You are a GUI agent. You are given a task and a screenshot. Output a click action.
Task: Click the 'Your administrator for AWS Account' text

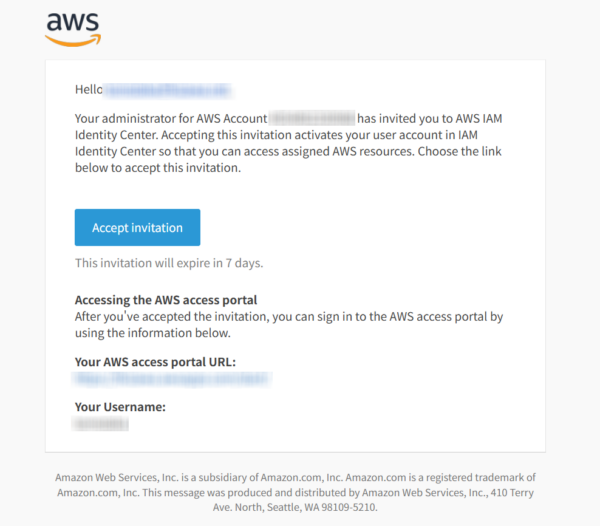click(x=171, y=119)
